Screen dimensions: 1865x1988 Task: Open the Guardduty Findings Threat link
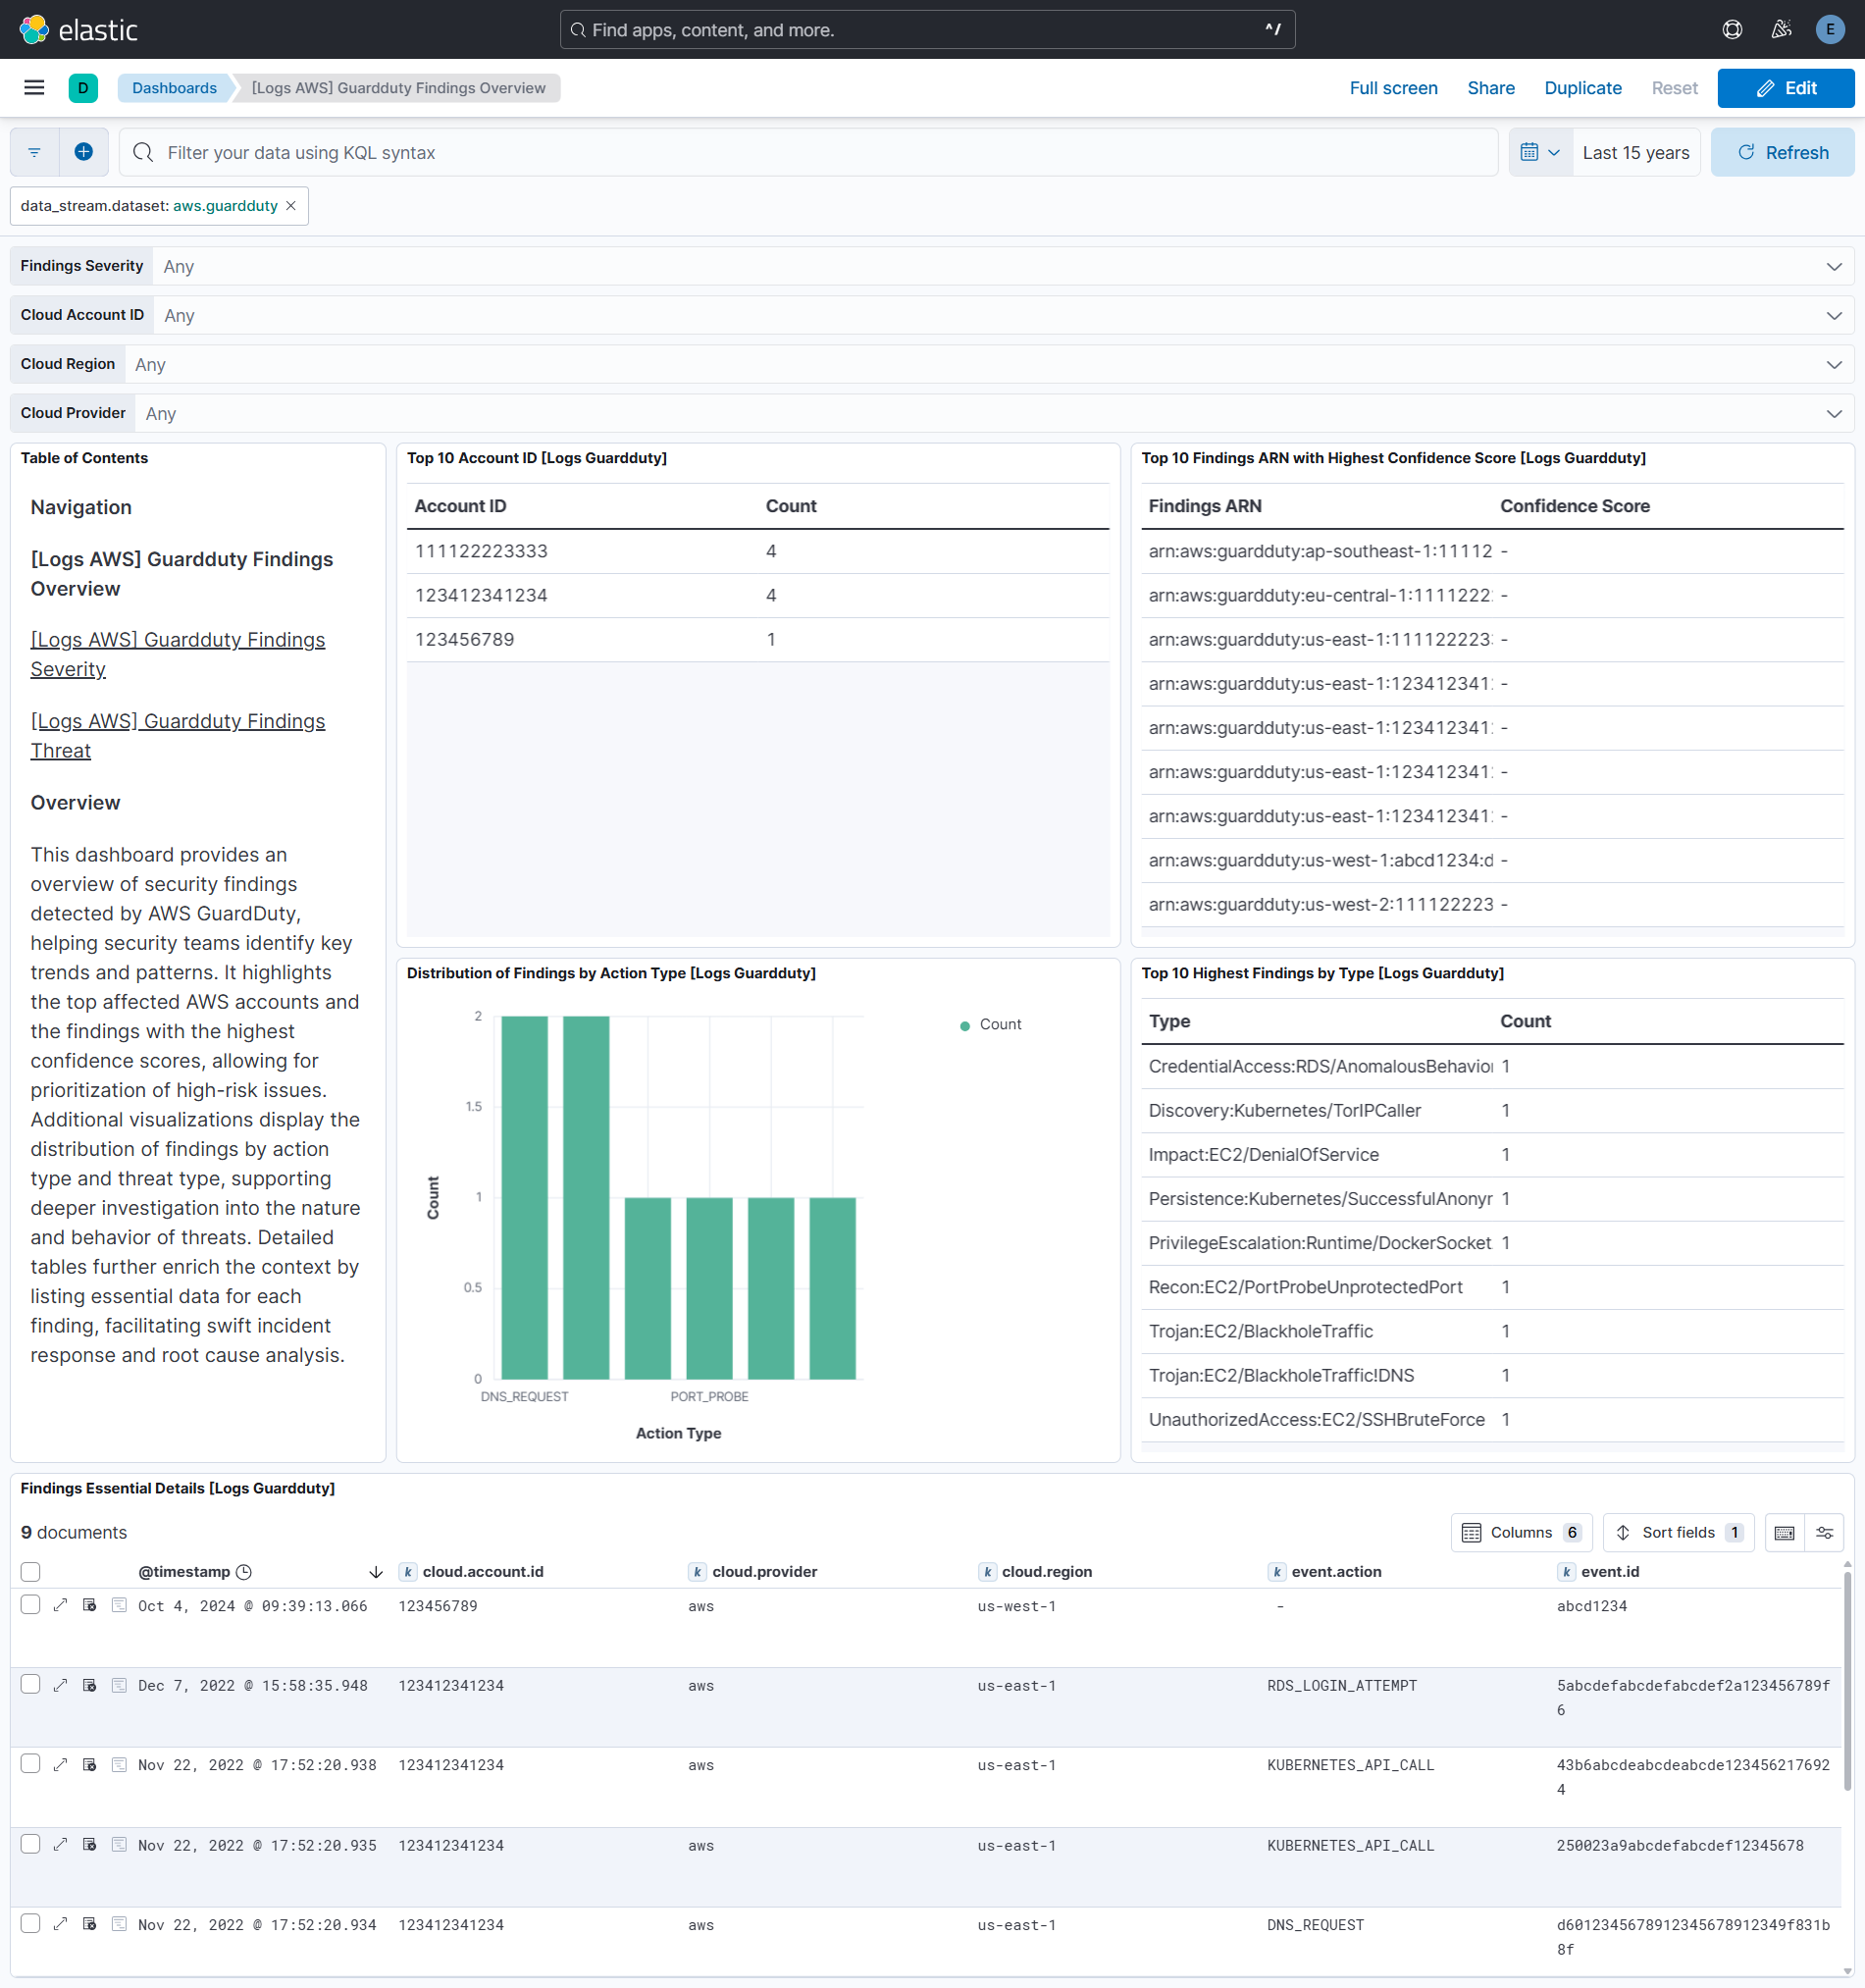pyautogui.click(x=177, y=735)
